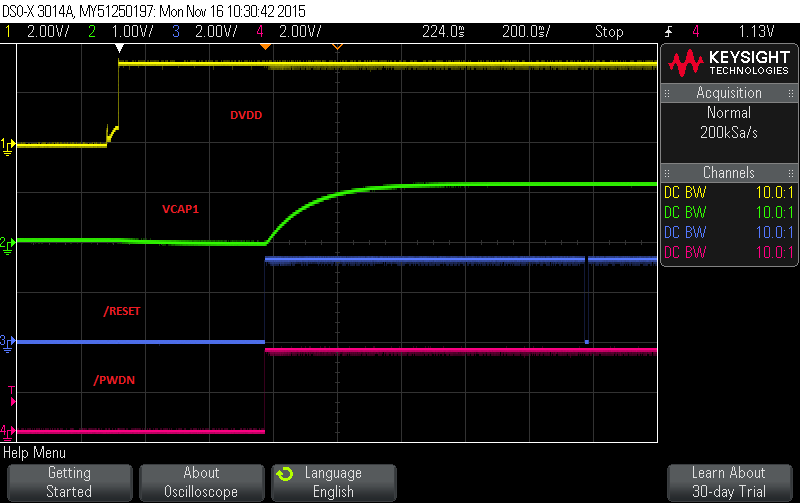Image resolution: width=800 pixels, height=503 pixels.
Task: Click the VCAP1 waveform label
Action: (180, 209)
